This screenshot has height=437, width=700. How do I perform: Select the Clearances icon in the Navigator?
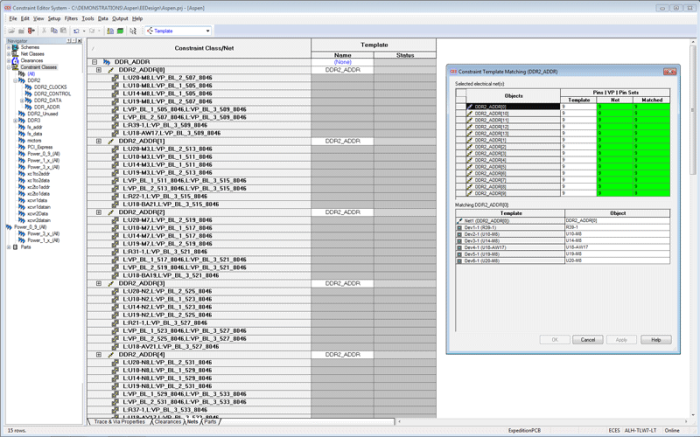coord(14,60)
